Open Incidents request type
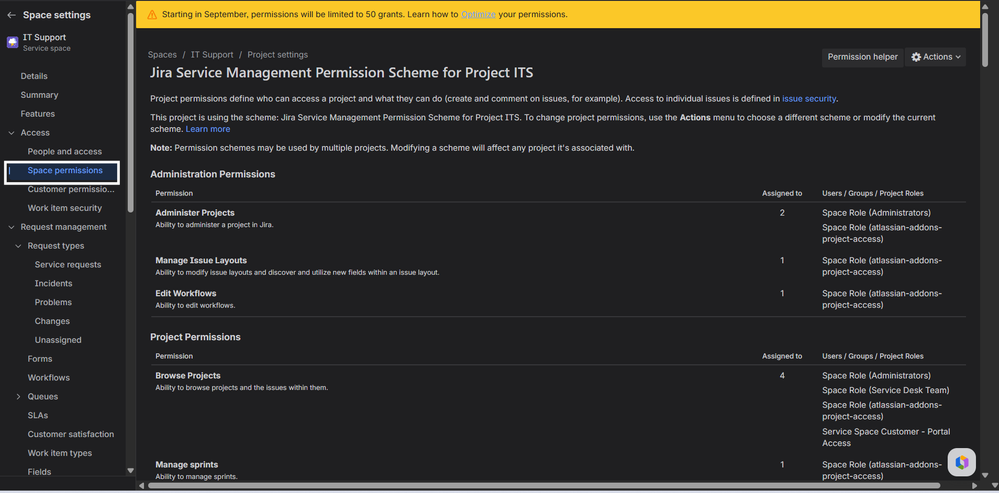 [54, 283]
